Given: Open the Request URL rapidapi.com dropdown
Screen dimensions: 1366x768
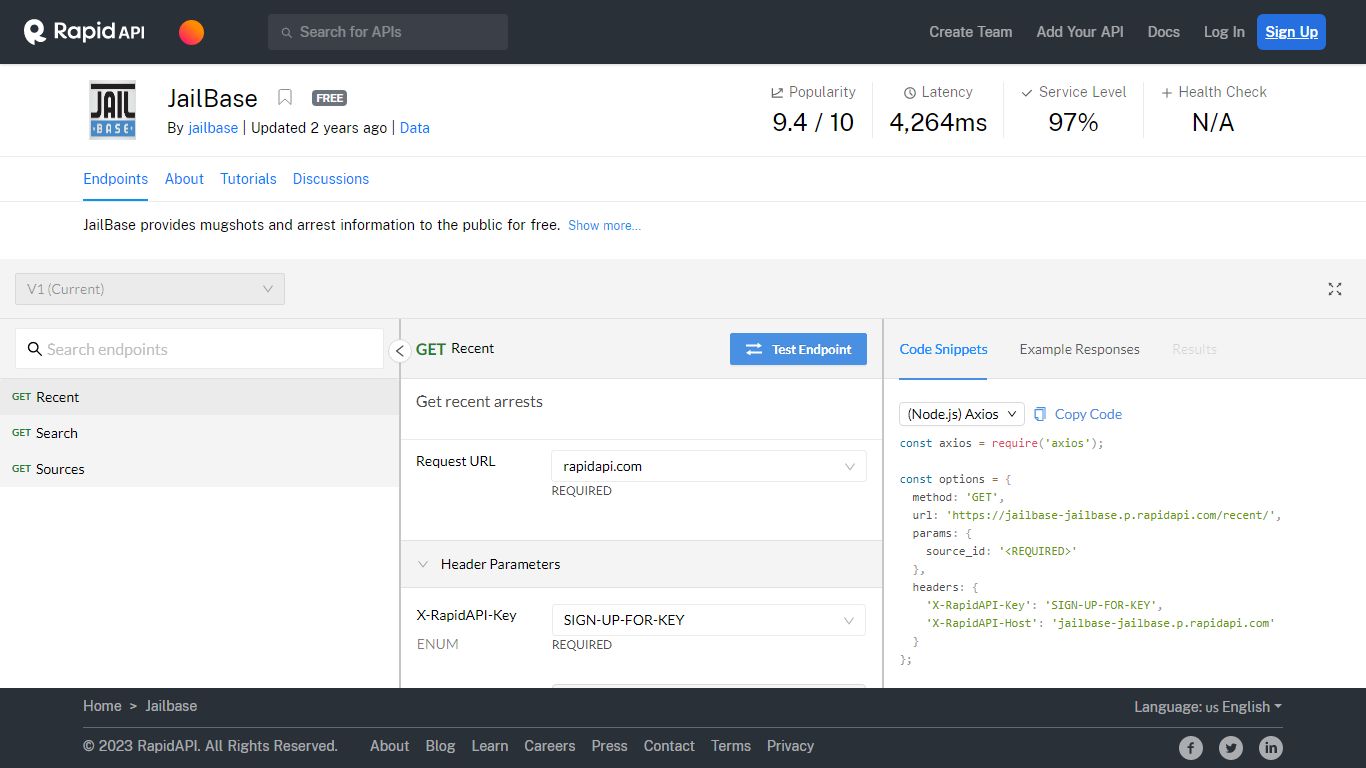Looking at the screenshot, I should tap(709, 466).
